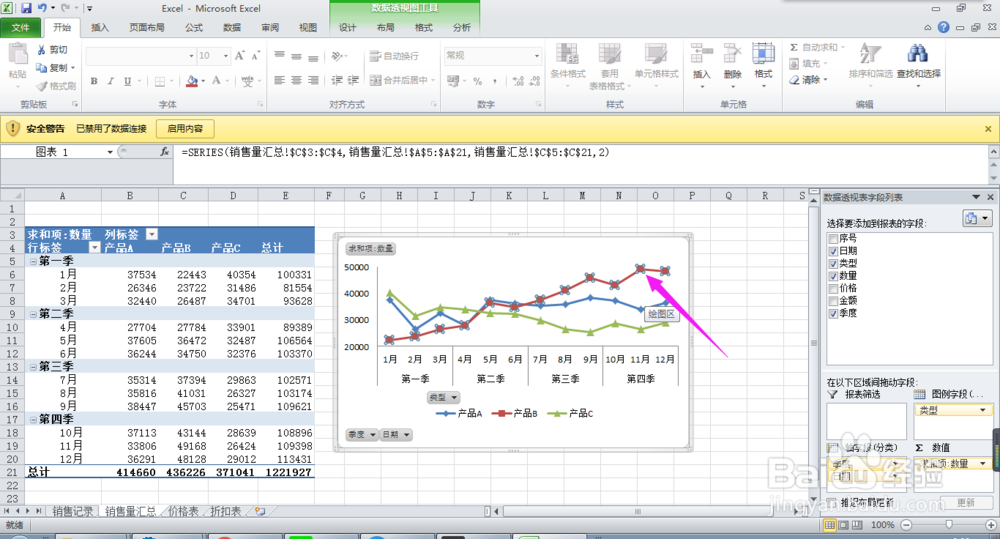Click the Format Painter brush icon
Viewport: 1000px width, 539px height.
[x=41, y=85]
